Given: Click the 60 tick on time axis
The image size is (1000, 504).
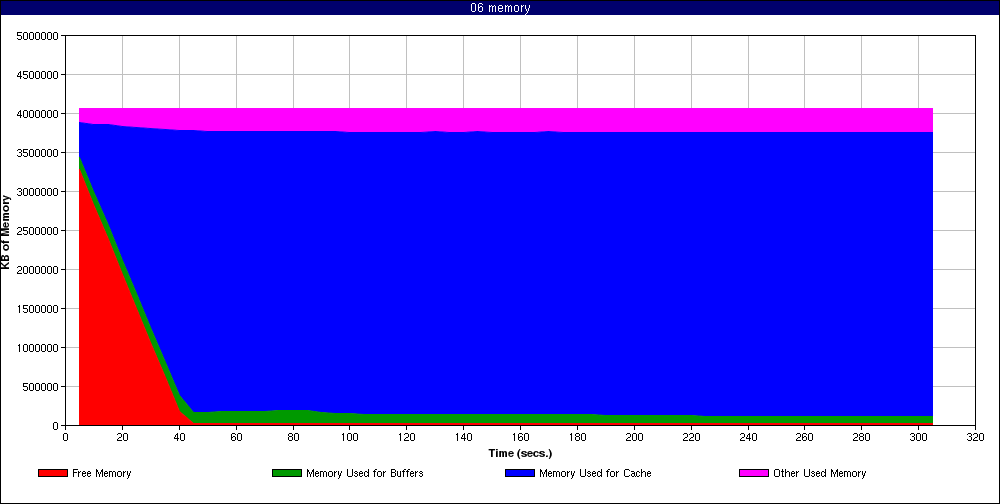Looking at the screenshot, I should point(236,438).
